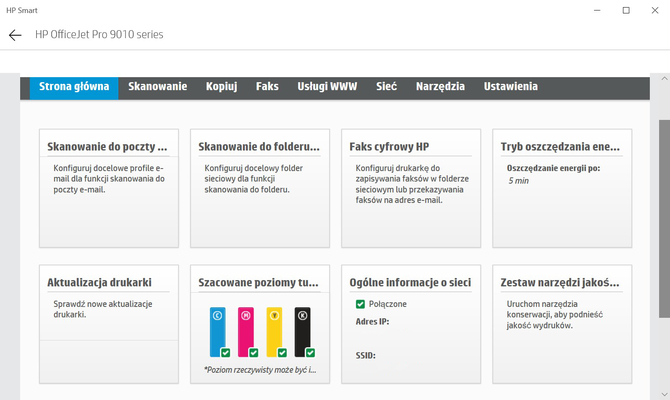This screenshot has width=670, height=400.
Task: Click 'Oszczędzanie energii po:' label
Action: pos(553,168)
